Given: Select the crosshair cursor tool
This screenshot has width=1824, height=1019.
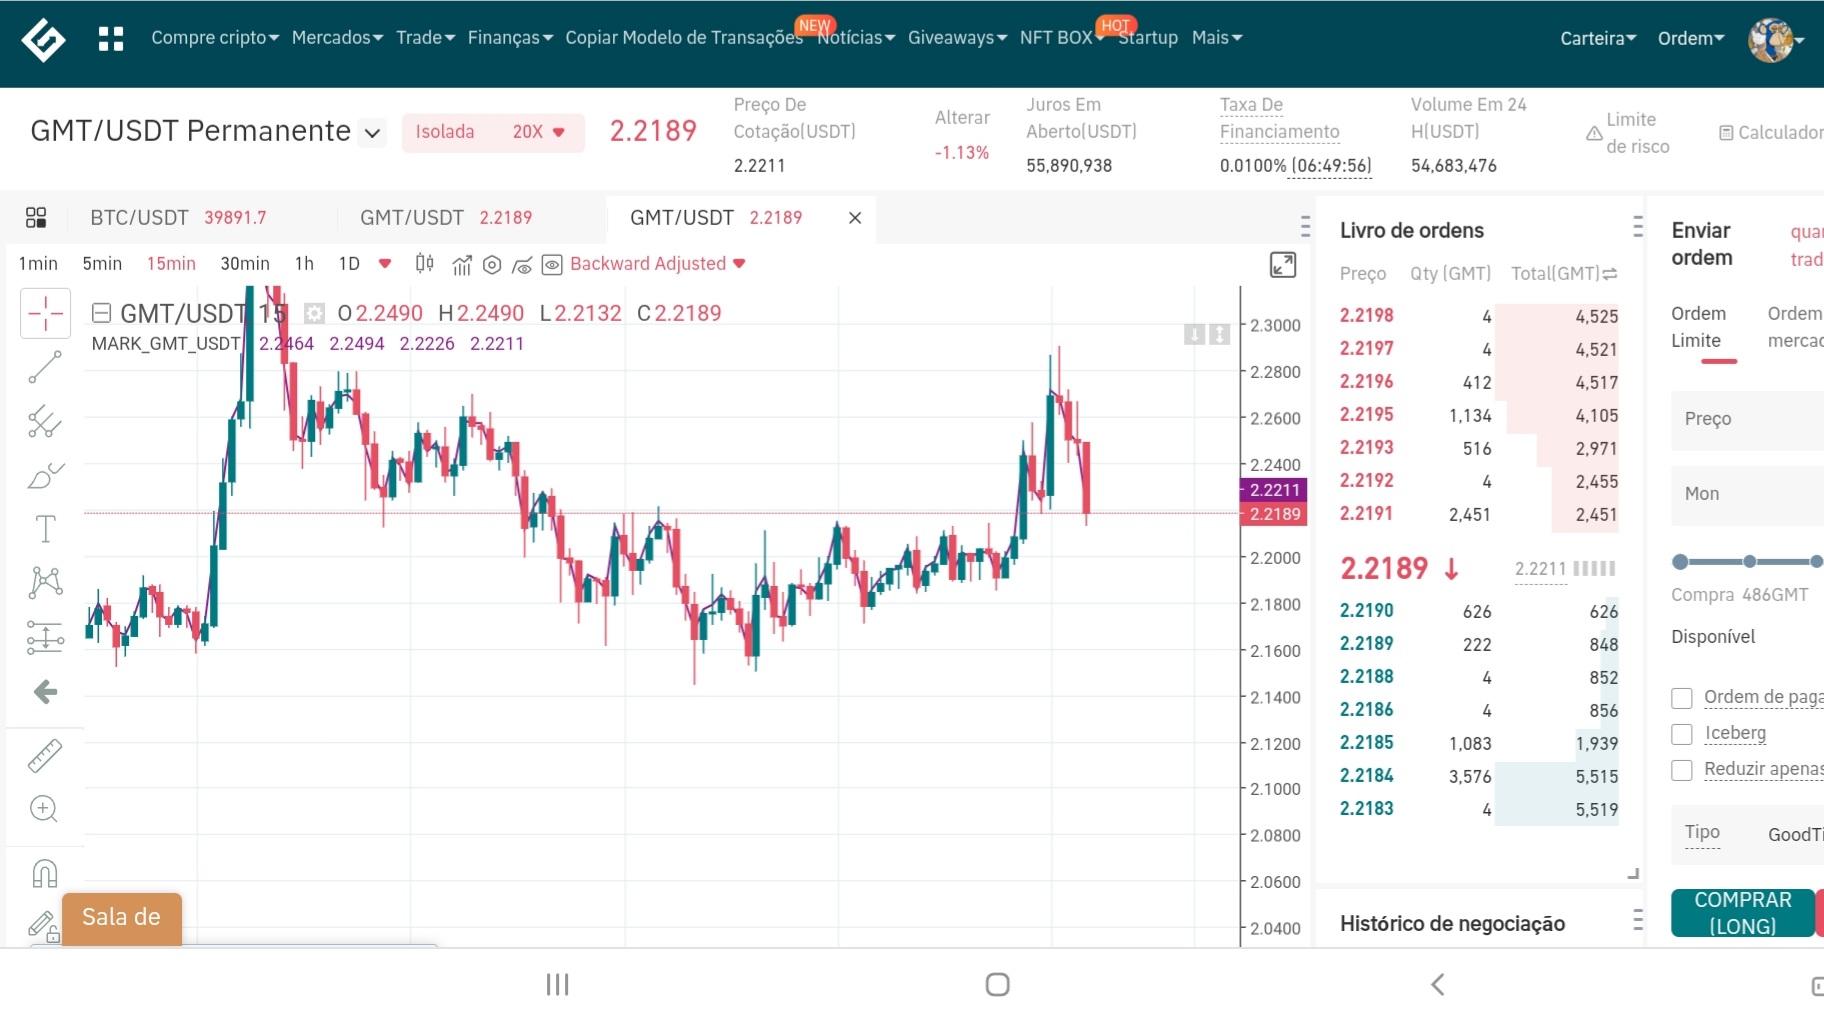Looking at the screenshot, I should pyautogui.click(x=45, y=313).
